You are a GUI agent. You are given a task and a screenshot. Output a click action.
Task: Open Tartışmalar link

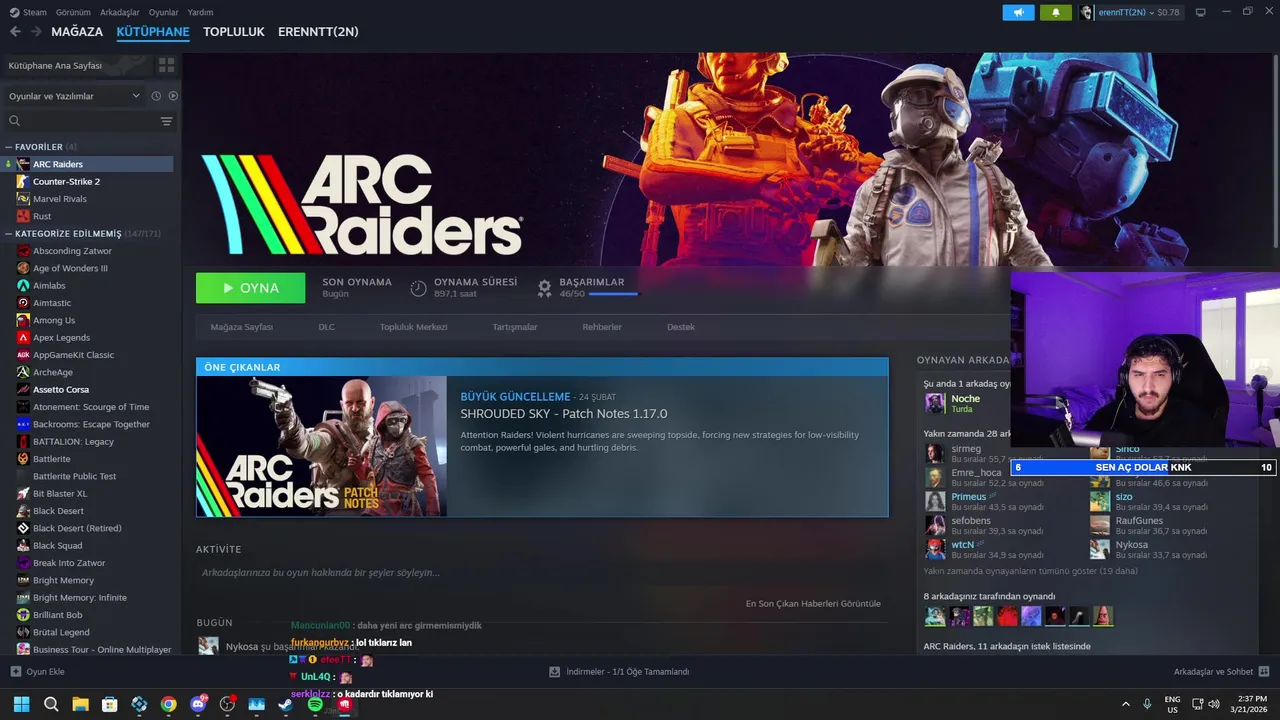tap(515, 327)
